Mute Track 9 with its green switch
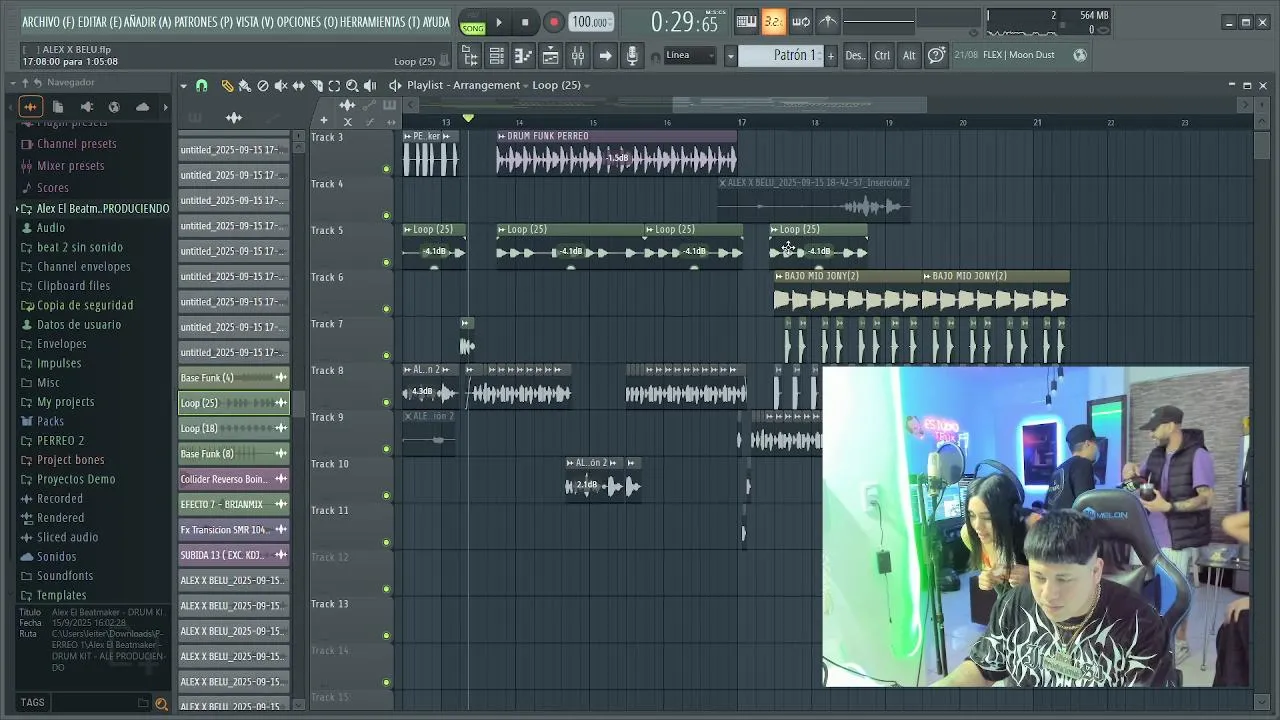This screenshot has width=1280, height=720. pyautogui.click(x=386, y=449)
